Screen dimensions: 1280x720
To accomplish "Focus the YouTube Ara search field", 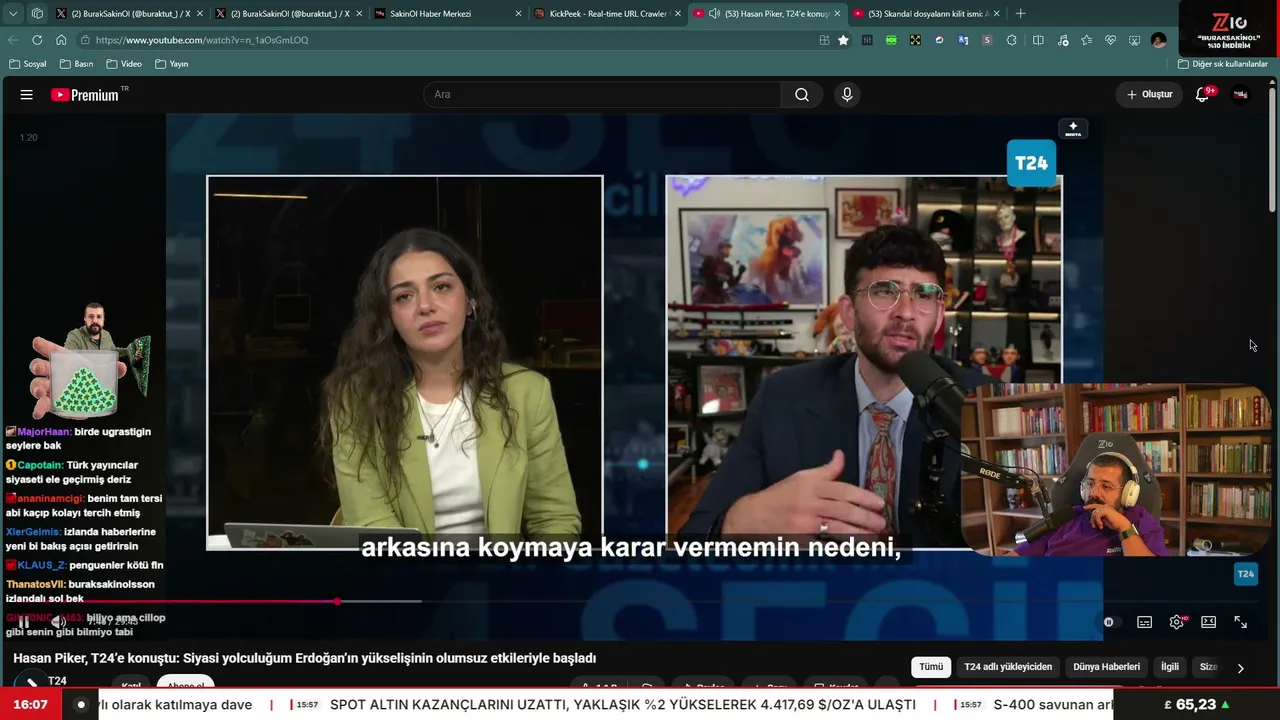I will [x=602, y=95].
